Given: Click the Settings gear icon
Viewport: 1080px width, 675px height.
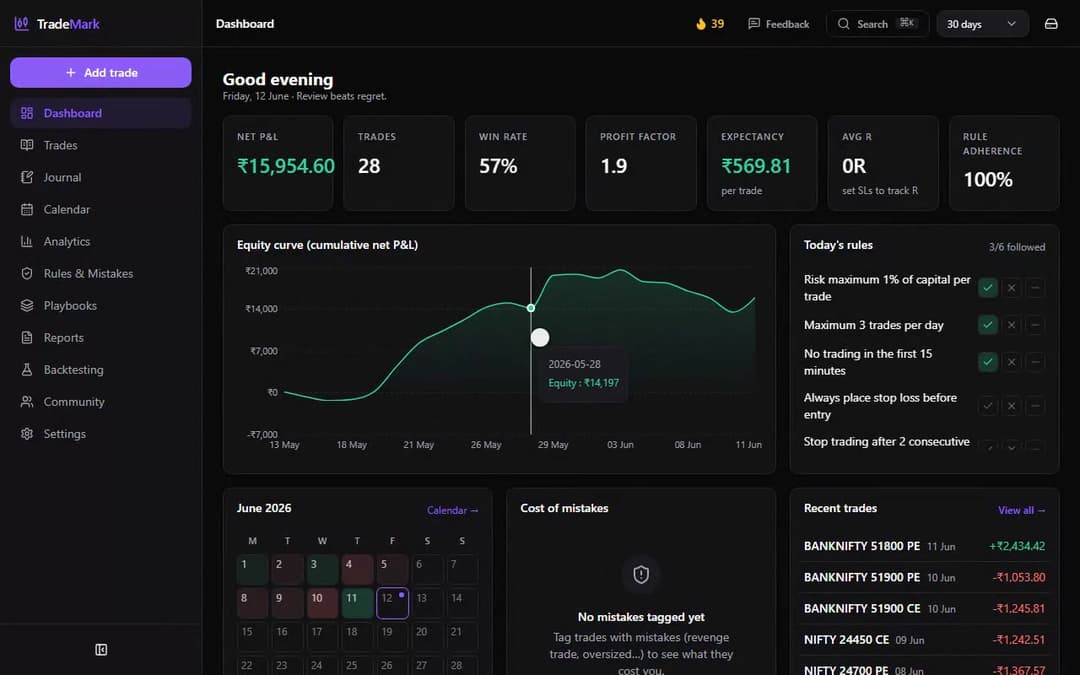Looking at the screenshot, I should pyautogui.click(x=27, y=434).
